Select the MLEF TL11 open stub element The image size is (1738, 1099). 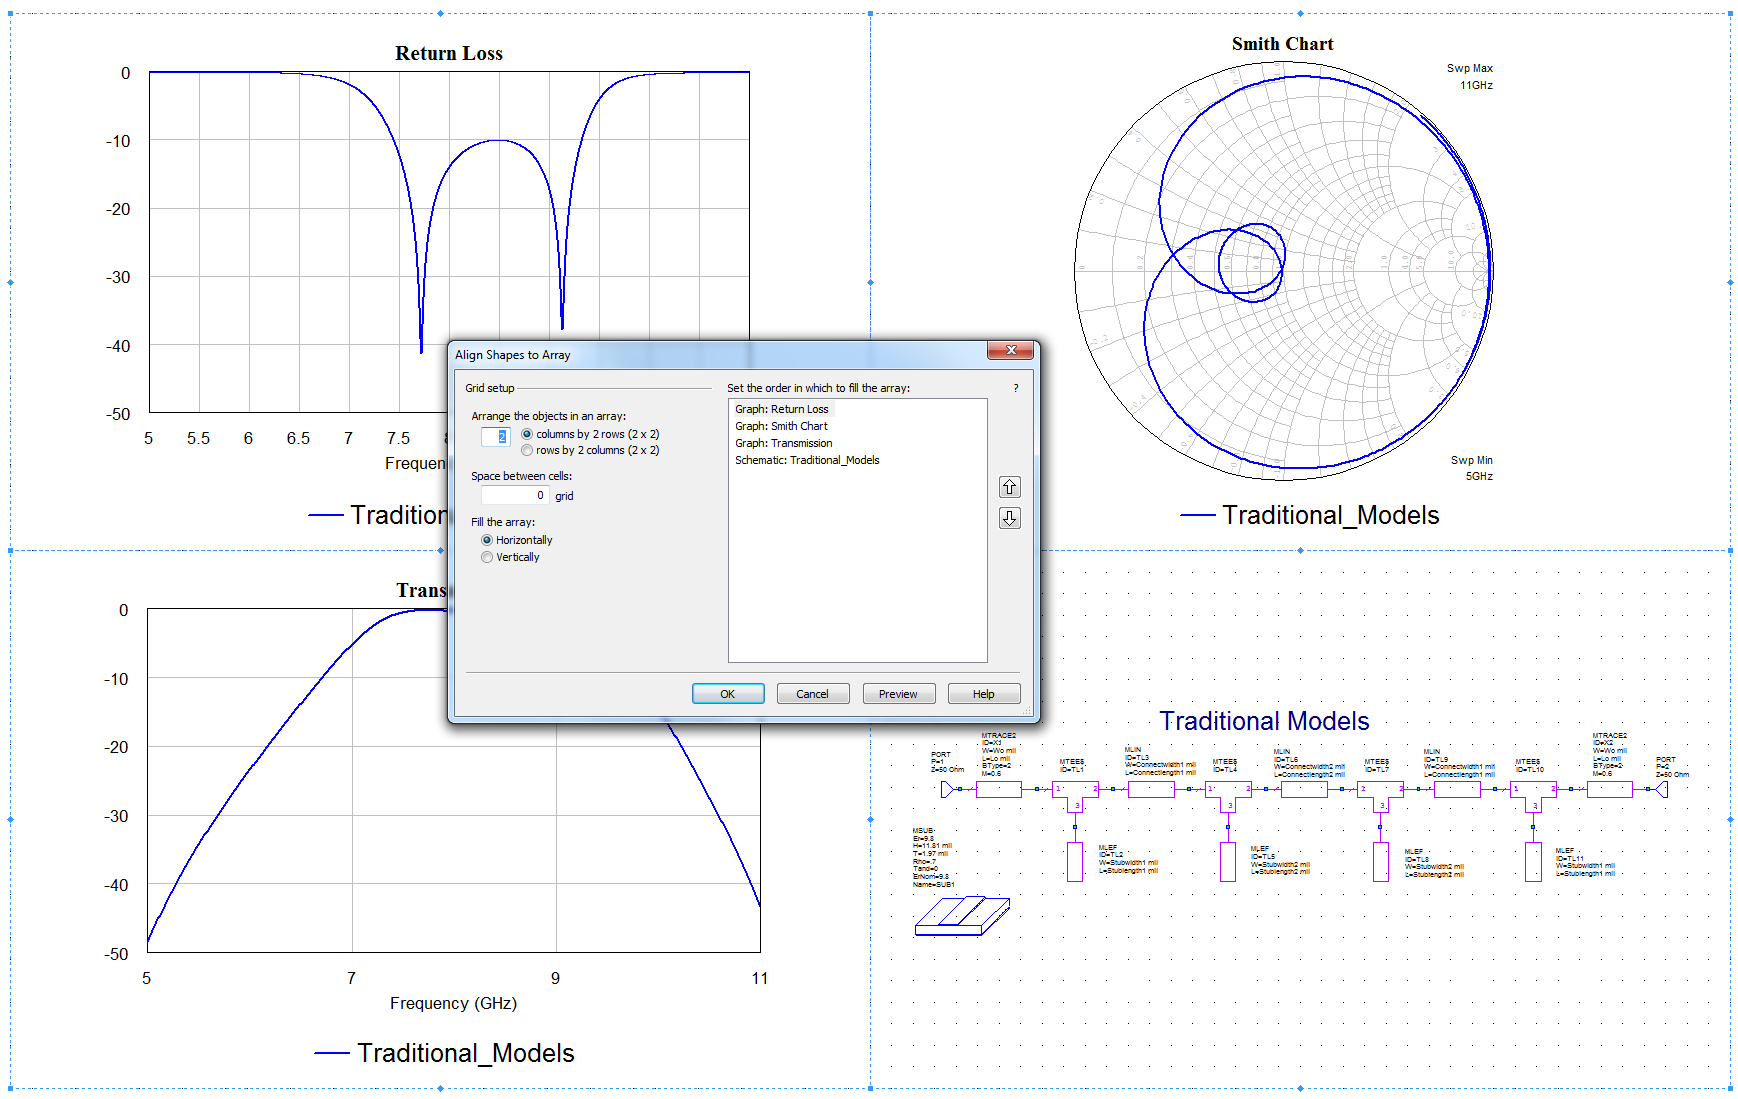(x=1533, y=861)
